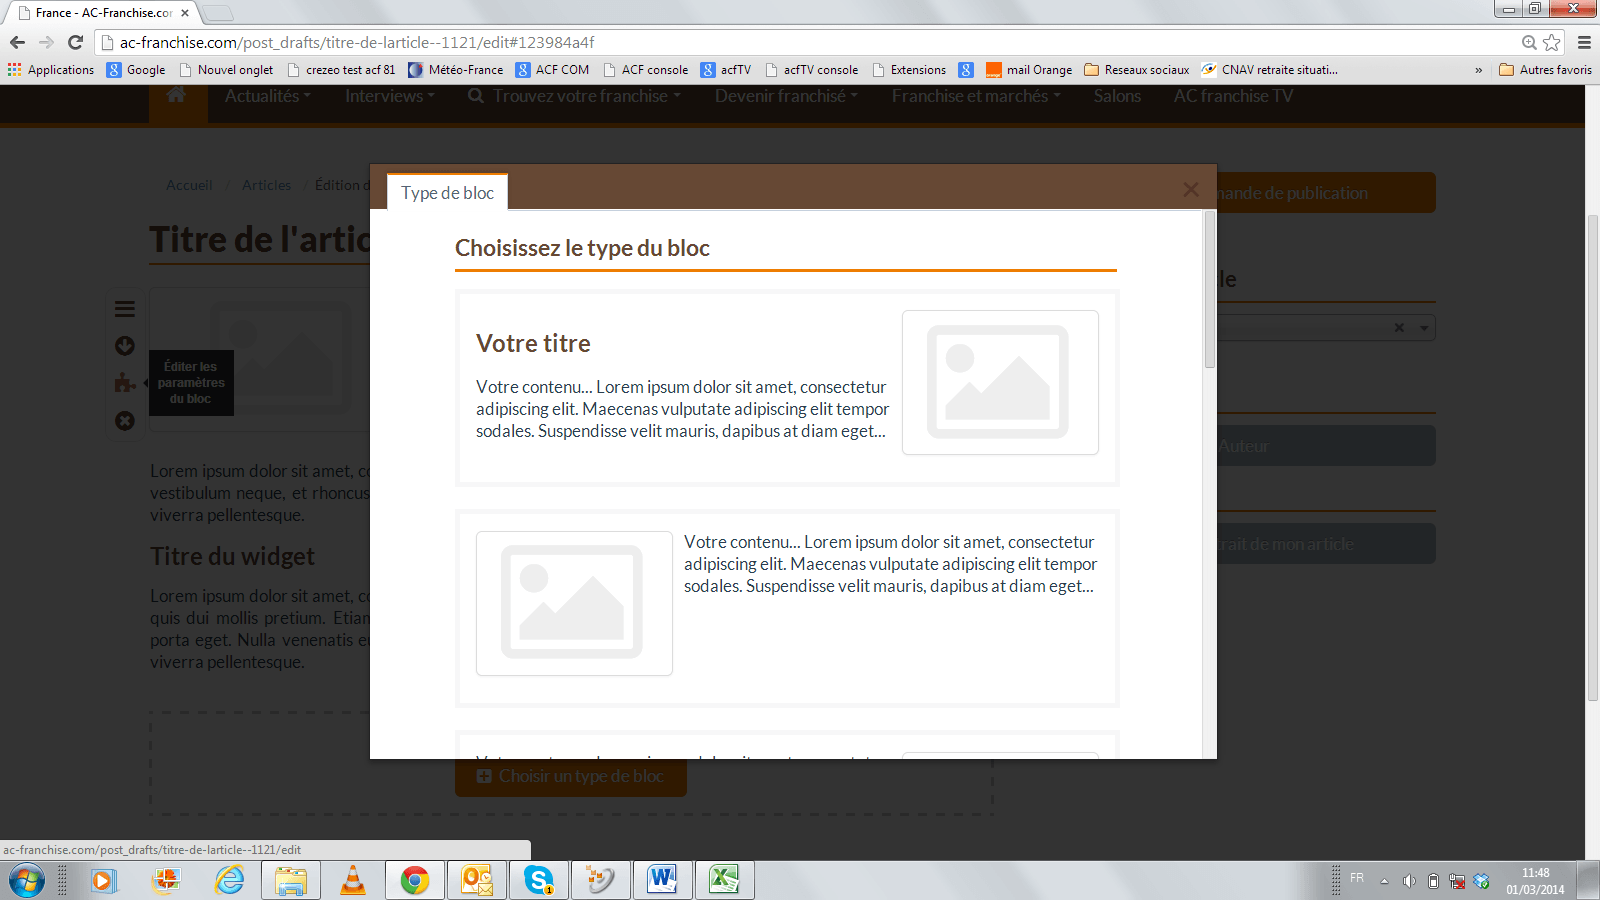This screenshot has width=1600, height=900.
Task: Bookmark this page with star icon
Action: click(1551, 42)
